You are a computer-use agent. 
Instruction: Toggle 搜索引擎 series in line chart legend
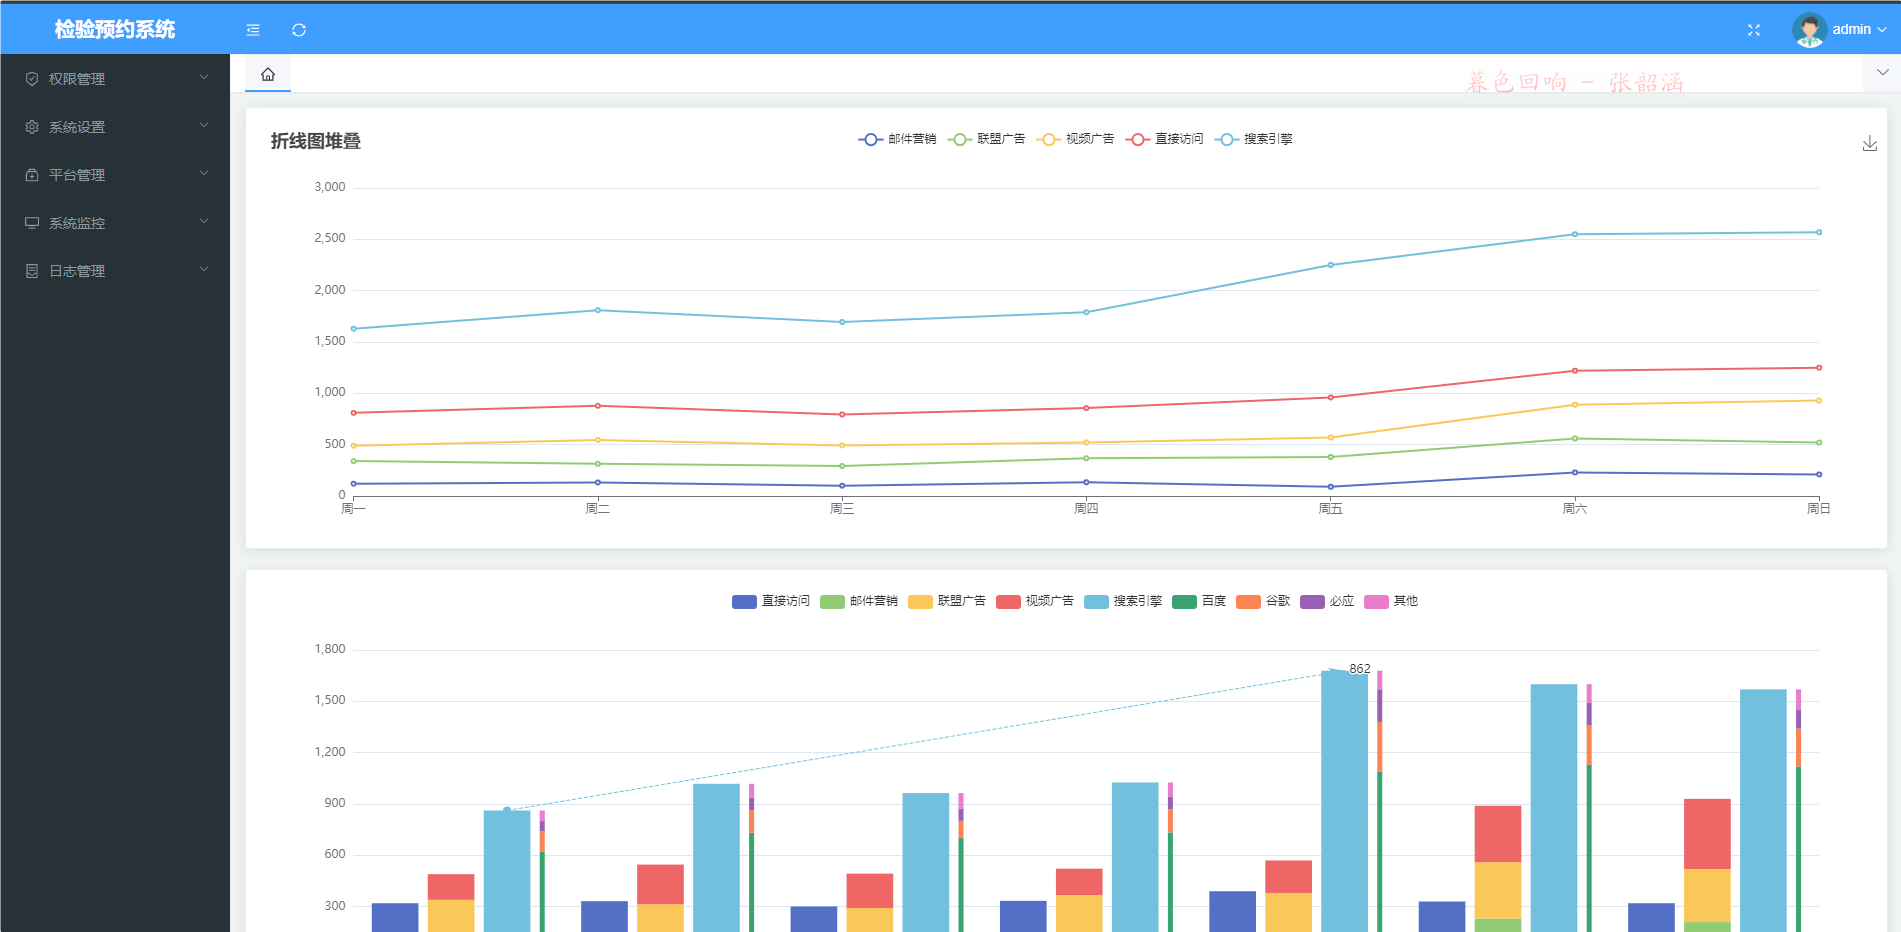click(1253, 139)
